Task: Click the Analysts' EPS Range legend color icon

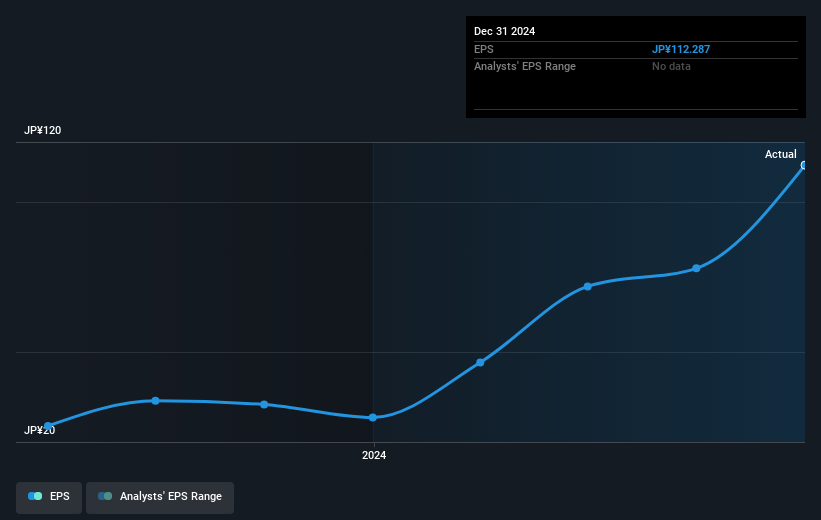Action: click(105, 496)
